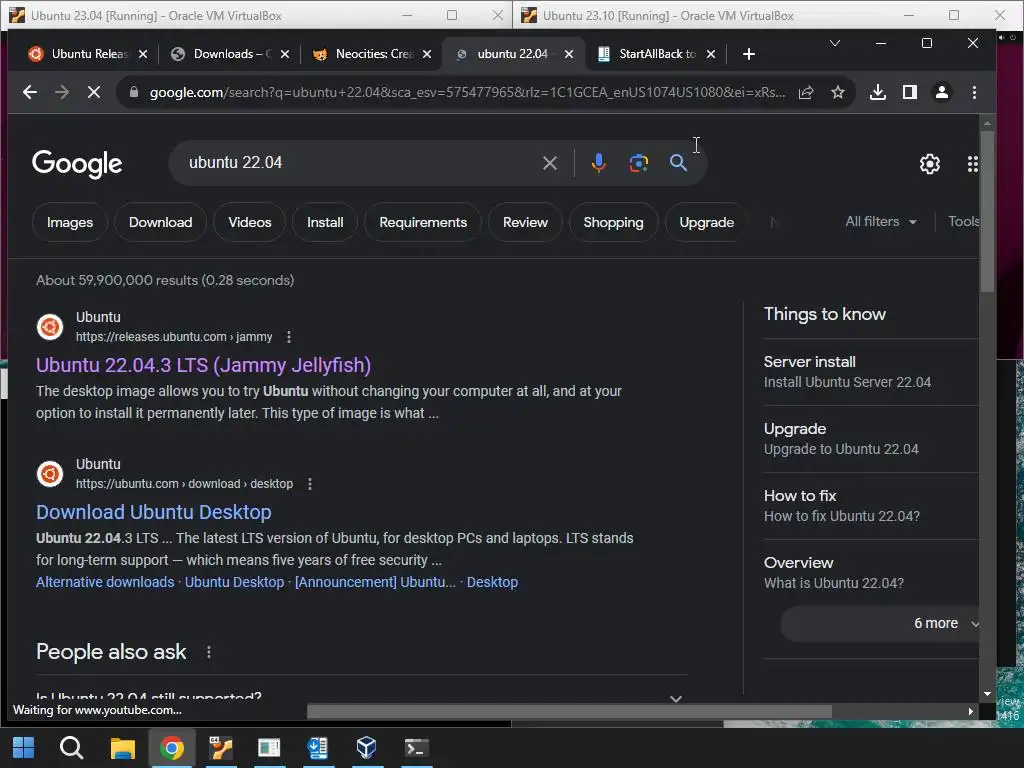Close the StartAllBack tab
Image resolution: width=1024 pixels, height=768 pixels.
pyautogui.click(x=711, y=54)
